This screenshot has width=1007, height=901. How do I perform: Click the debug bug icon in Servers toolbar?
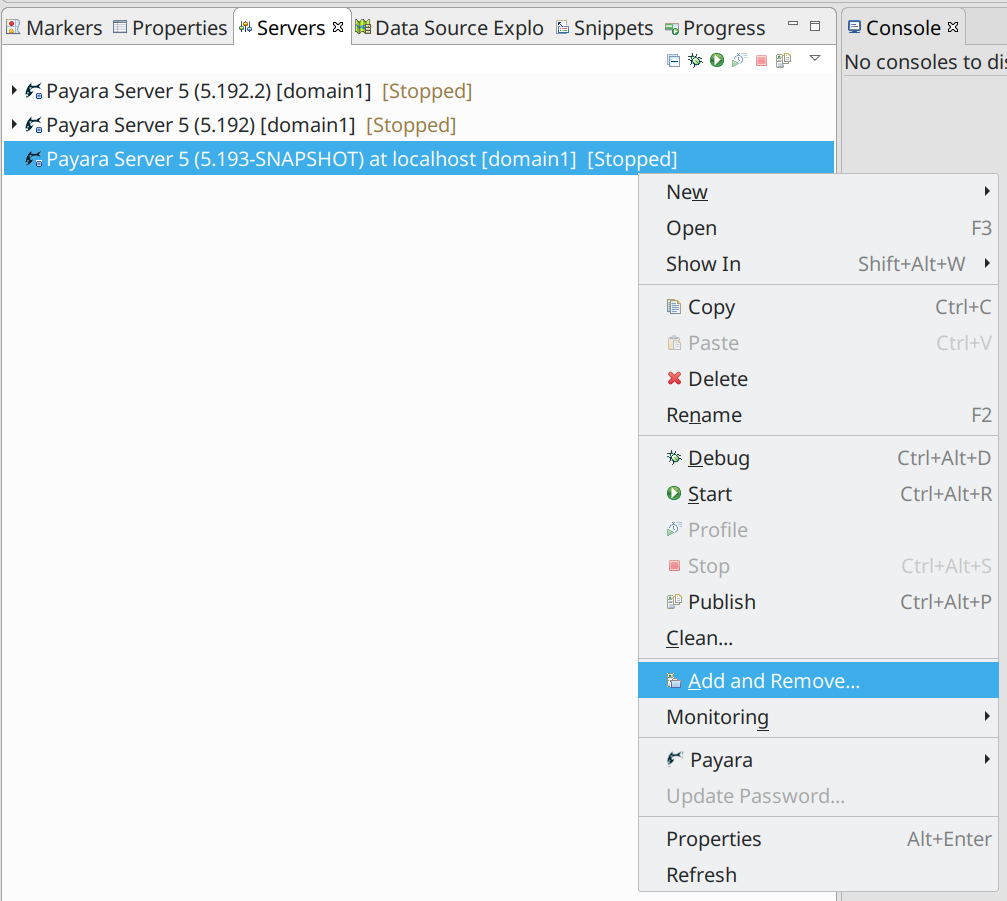tap(695, 60)
